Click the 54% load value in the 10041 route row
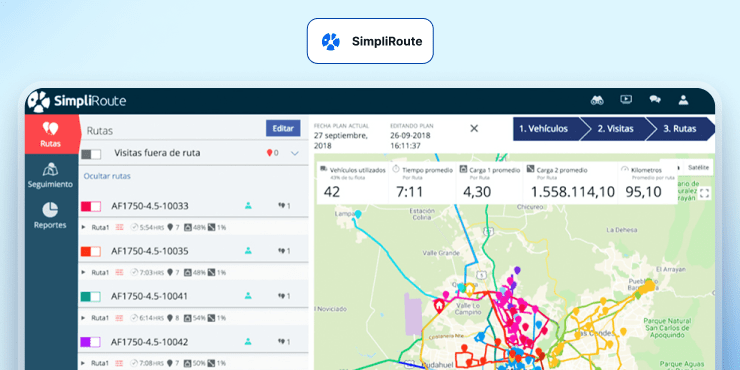 pyautogui.click(x=199, y=318)
